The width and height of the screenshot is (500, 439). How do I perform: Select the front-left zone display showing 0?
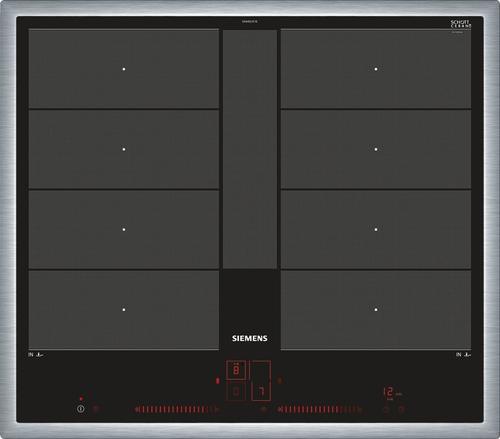coord(236,391)
